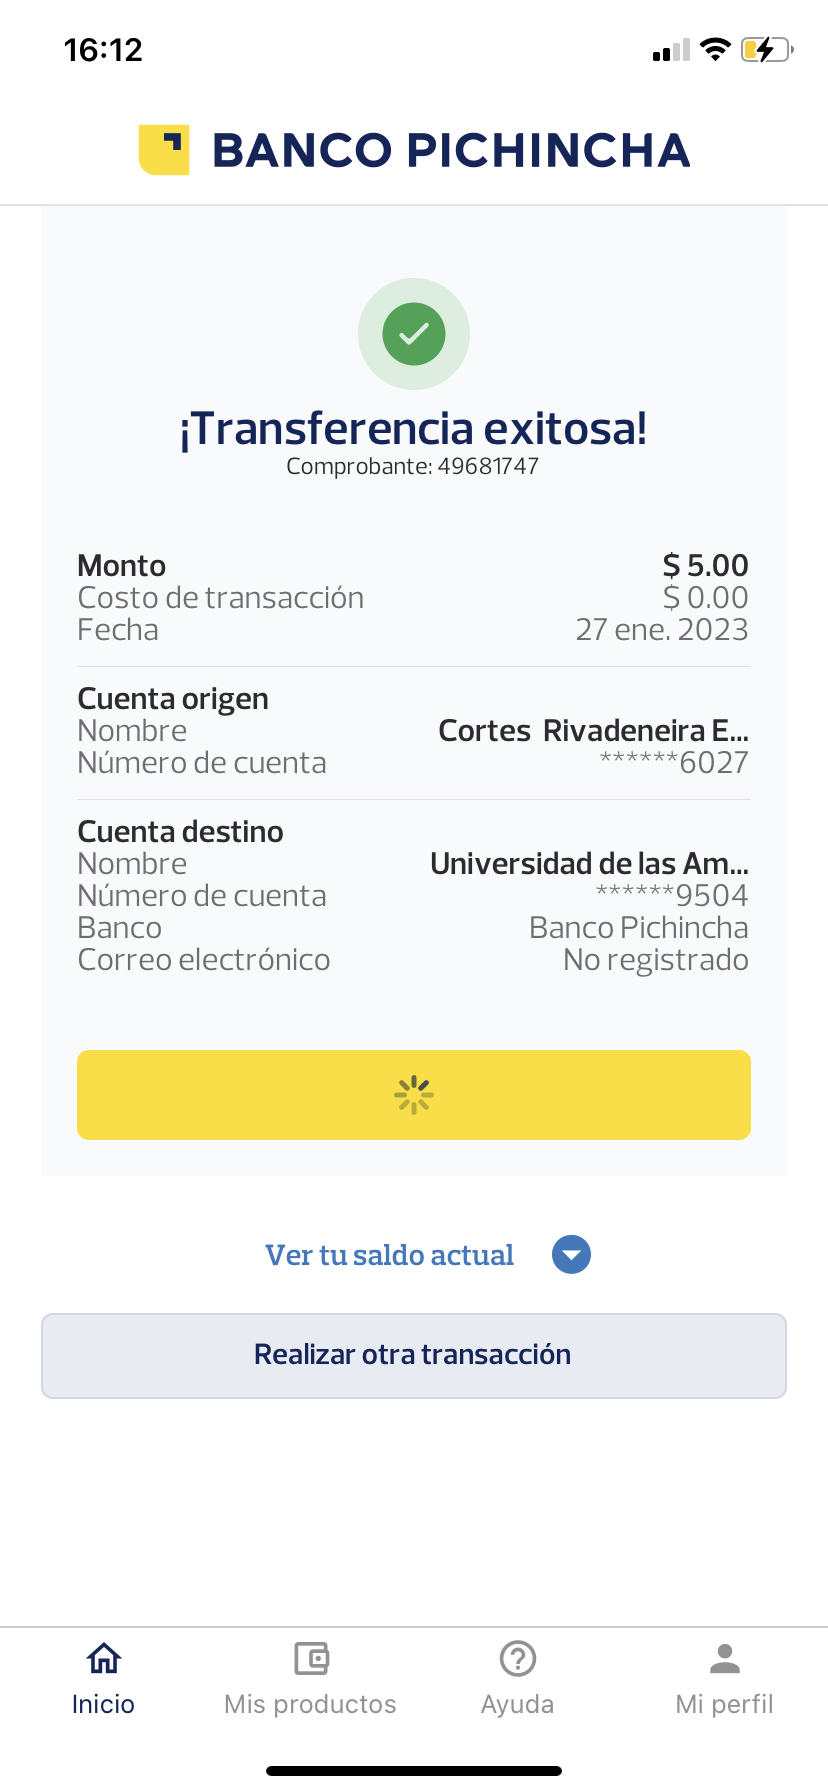Tap the $ 5.00 Monto amount

tap(705, 566)
